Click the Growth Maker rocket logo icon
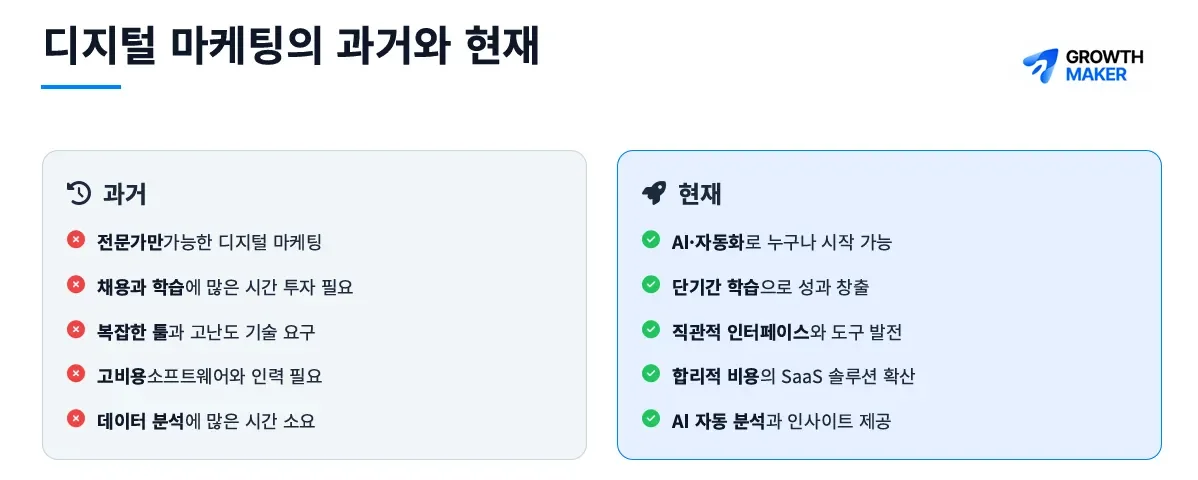 (1040, 66)
